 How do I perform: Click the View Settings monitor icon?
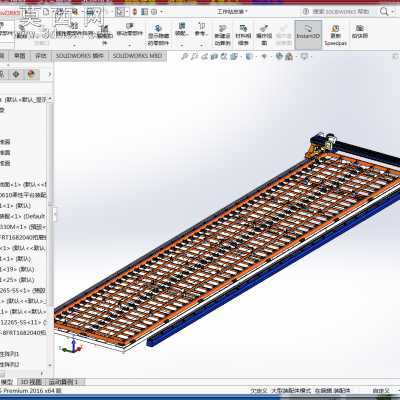point(304,57)
